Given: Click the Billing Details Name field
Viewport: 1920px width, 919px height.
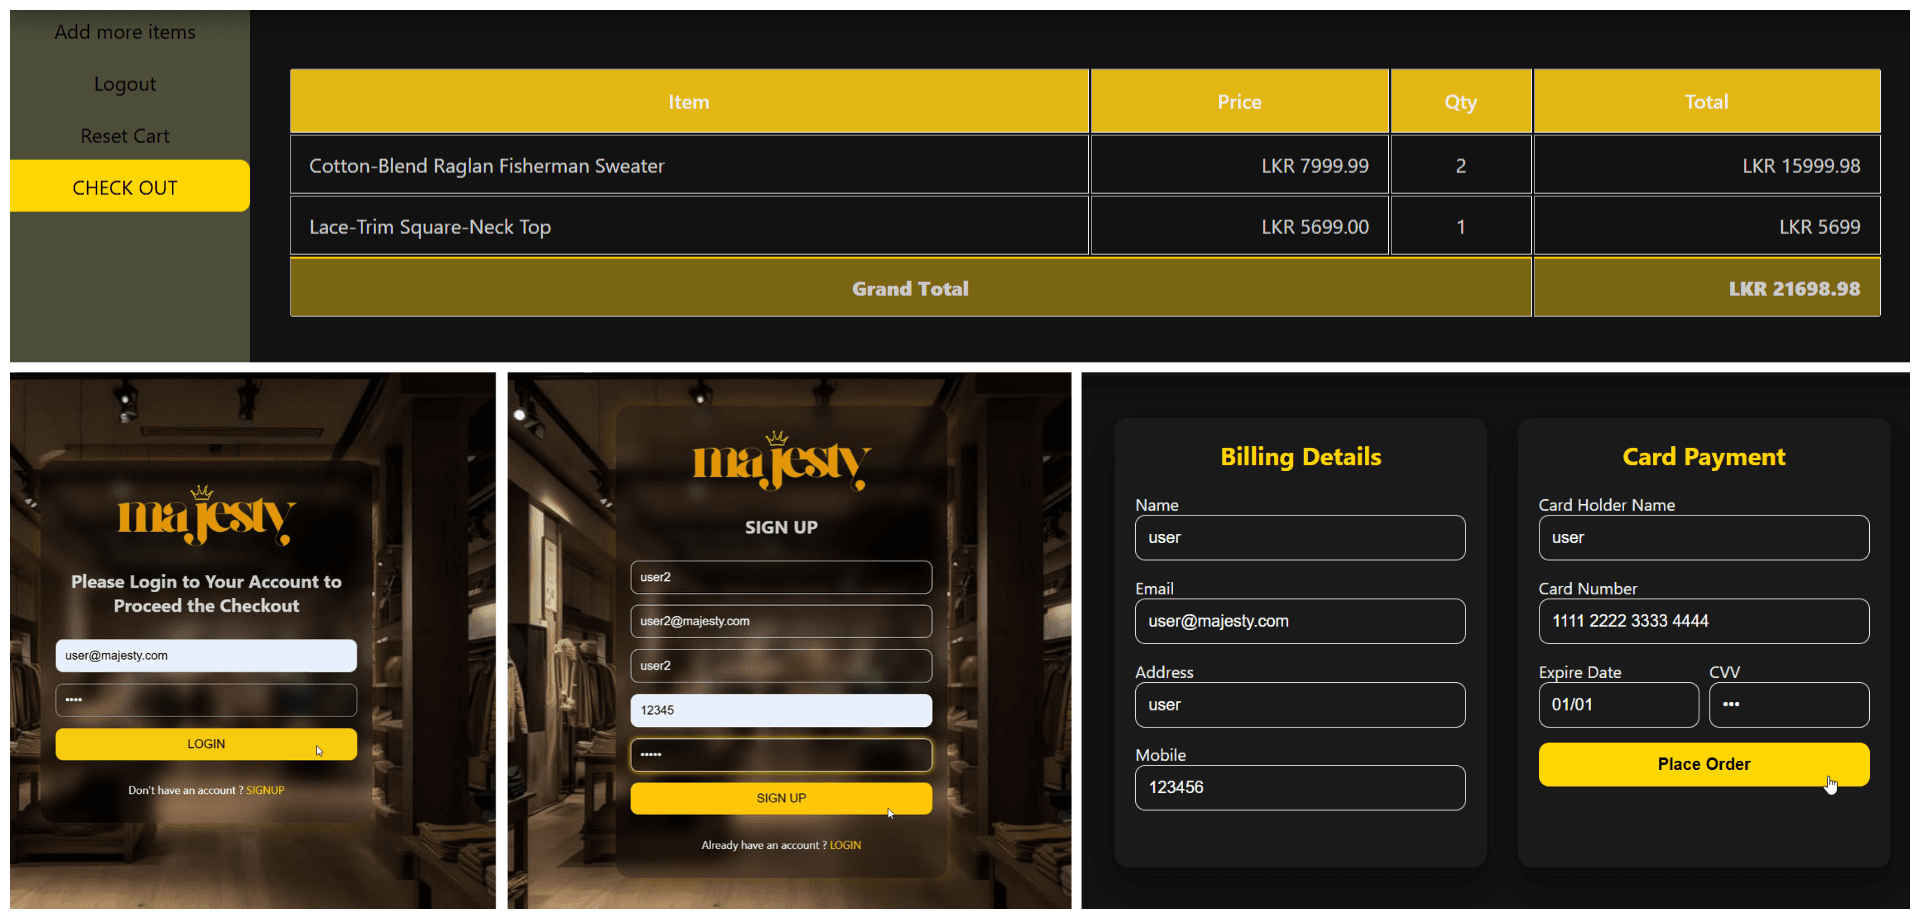Looking at the screenshot, I should [x=1300, y=538].
